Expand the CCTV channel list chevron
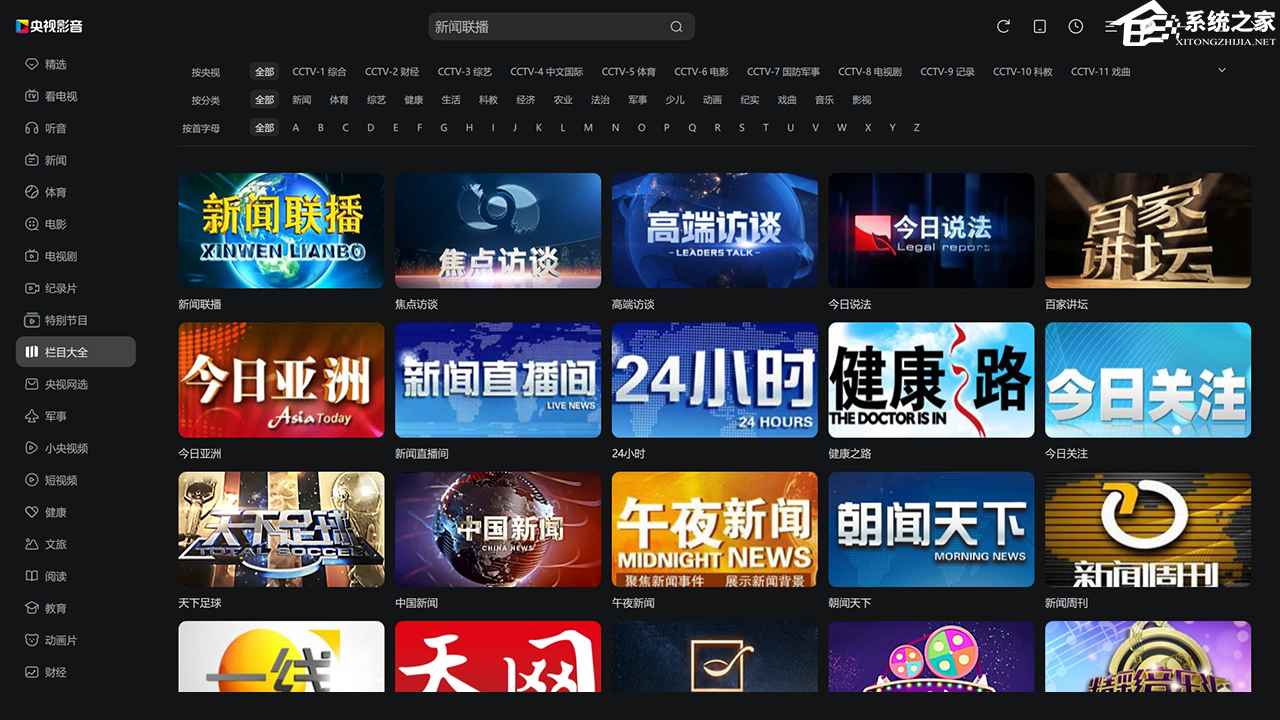The width and height of the screenshot is (1280, 720). pyautogui.click(x=1221, y=70)
